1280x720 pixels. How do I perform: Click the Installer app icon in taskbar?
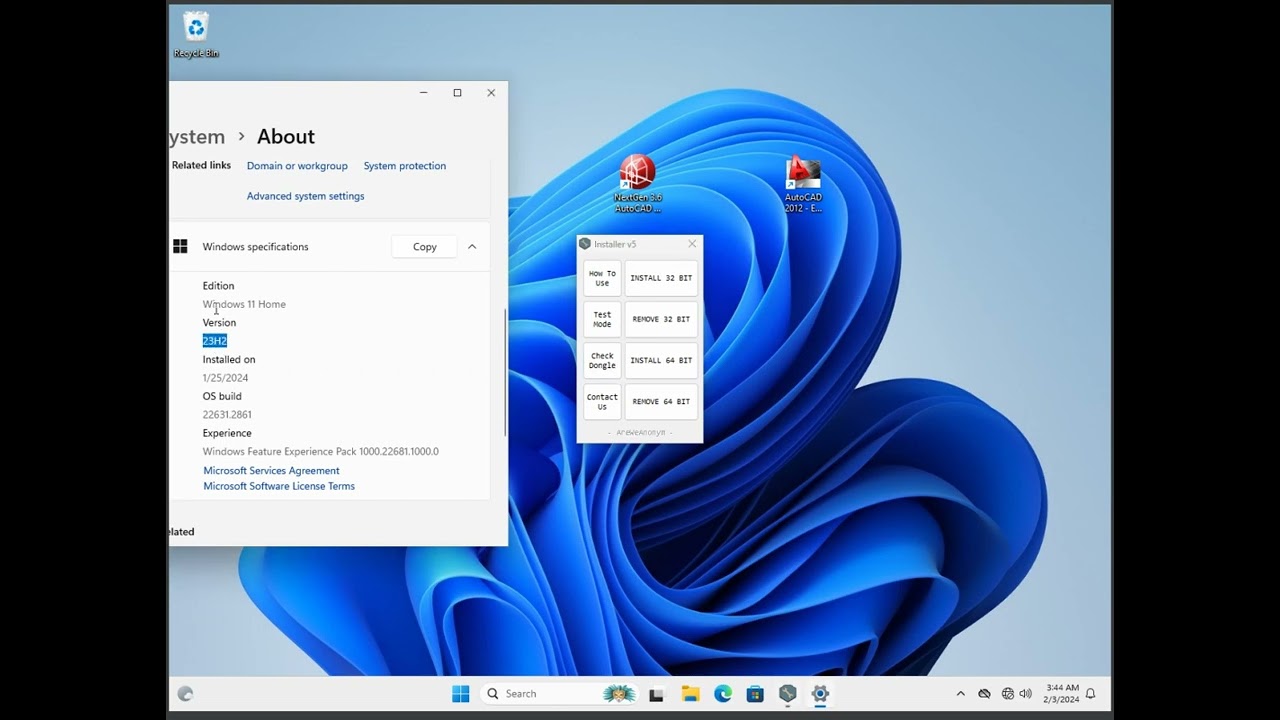click(787, 693)
